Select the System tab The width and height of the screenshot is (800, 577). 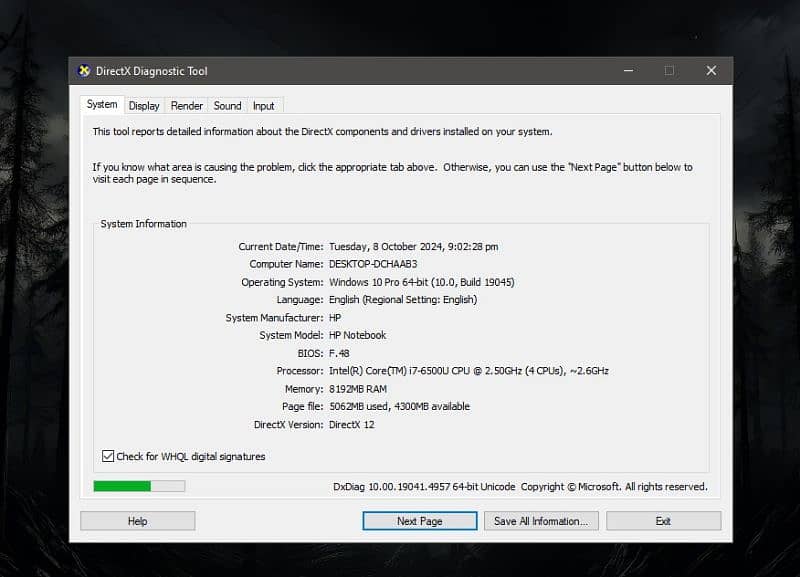(102, 105)
